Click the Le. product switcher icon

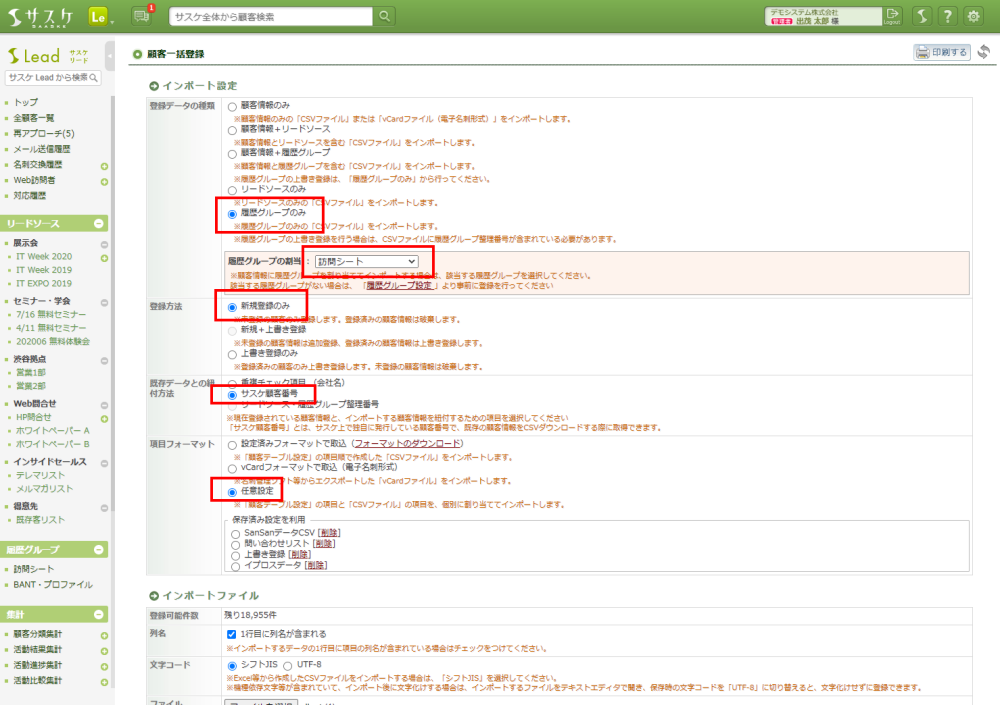click(x=99, y=16)
